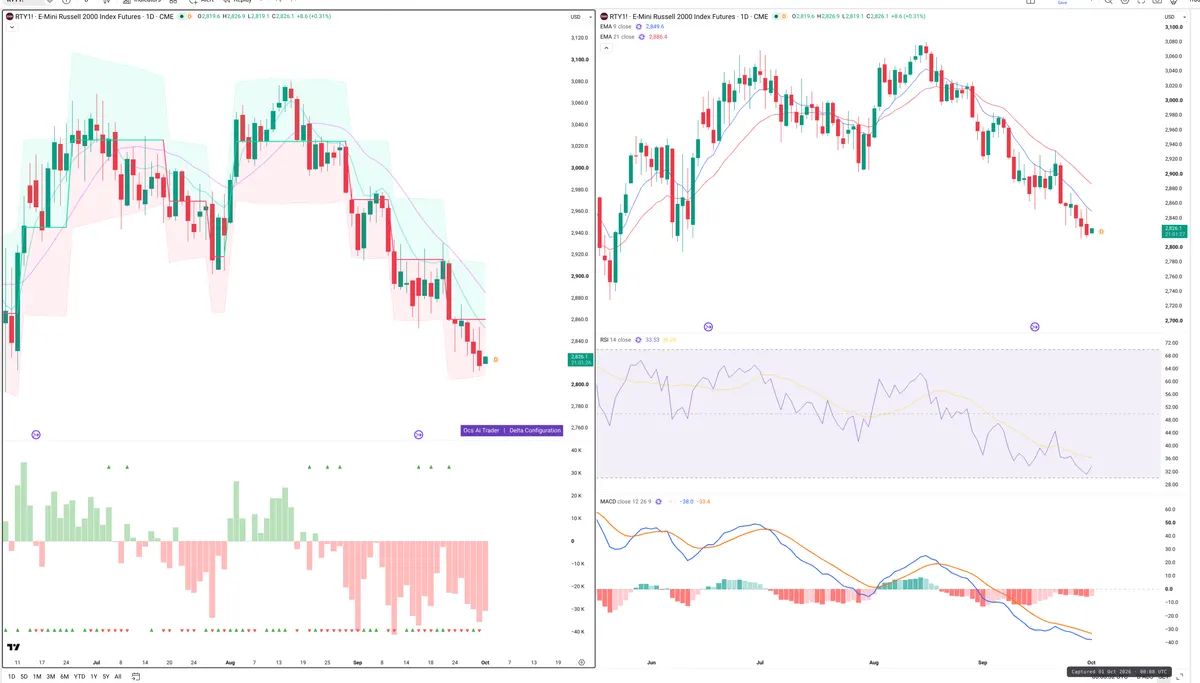Viewport: 1200px width, 683px height.
Task: Click the MACD value -38.0
Action: coord(687,501)
